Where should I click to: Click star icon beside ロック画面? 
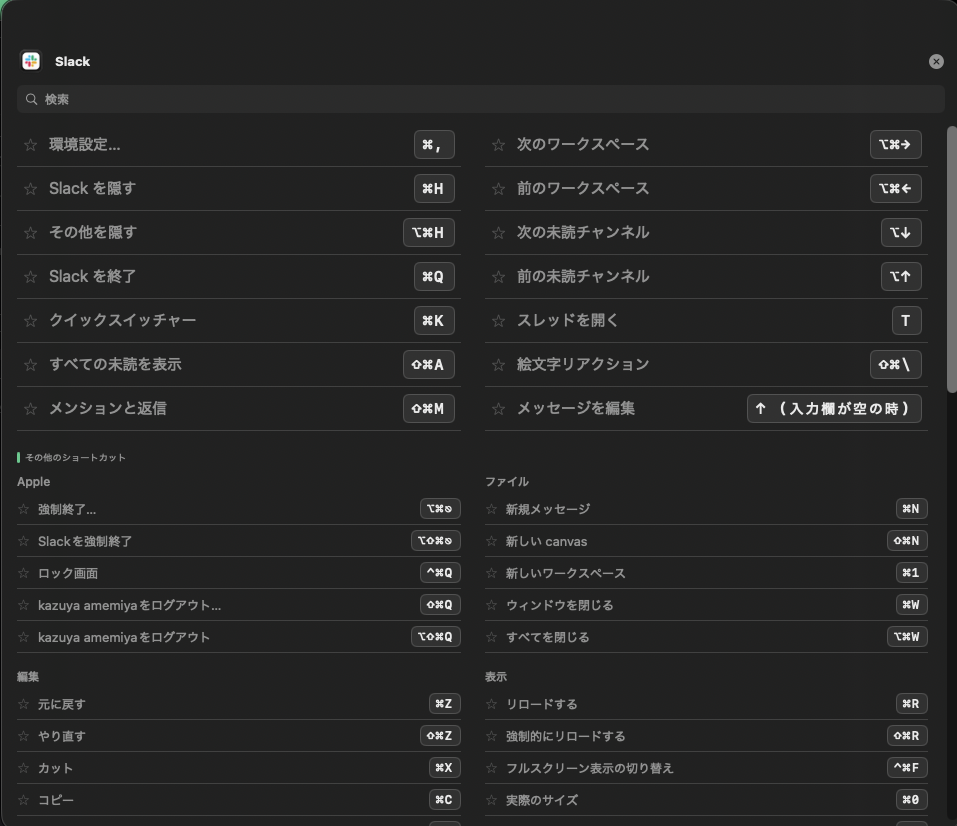click(x=23, y=573)
